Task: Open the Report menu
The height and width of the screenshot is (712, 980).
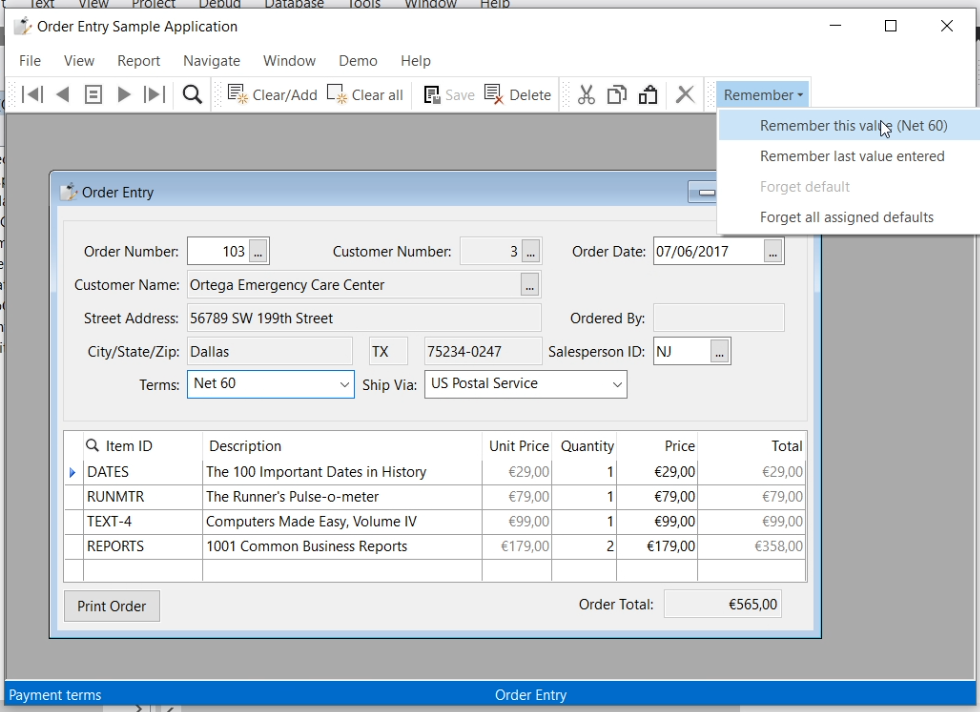Action: coord(138,61)
